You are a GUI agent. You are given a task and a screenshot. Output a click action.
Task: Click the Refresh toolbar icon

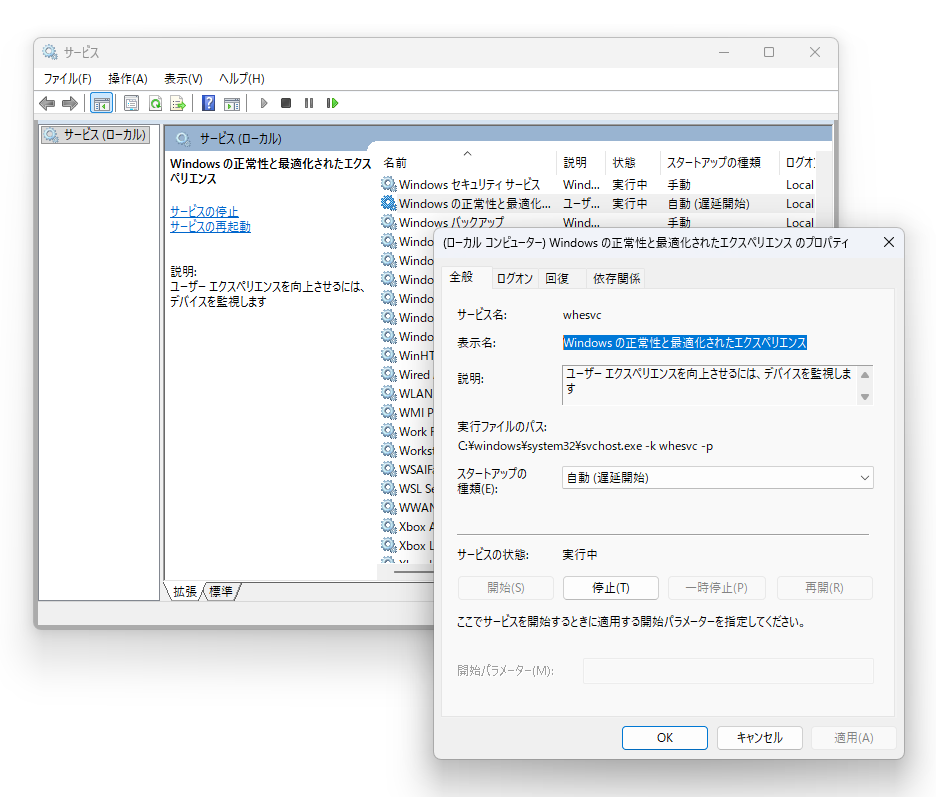point(155,103)
